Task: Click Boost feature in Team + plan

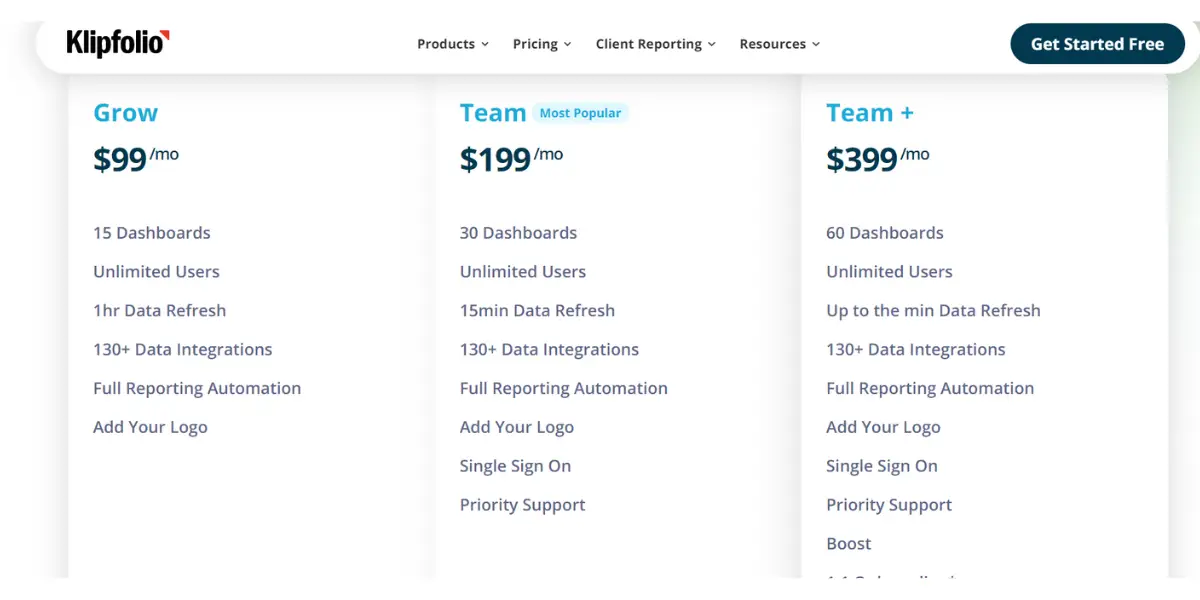Action: point(849,544)
